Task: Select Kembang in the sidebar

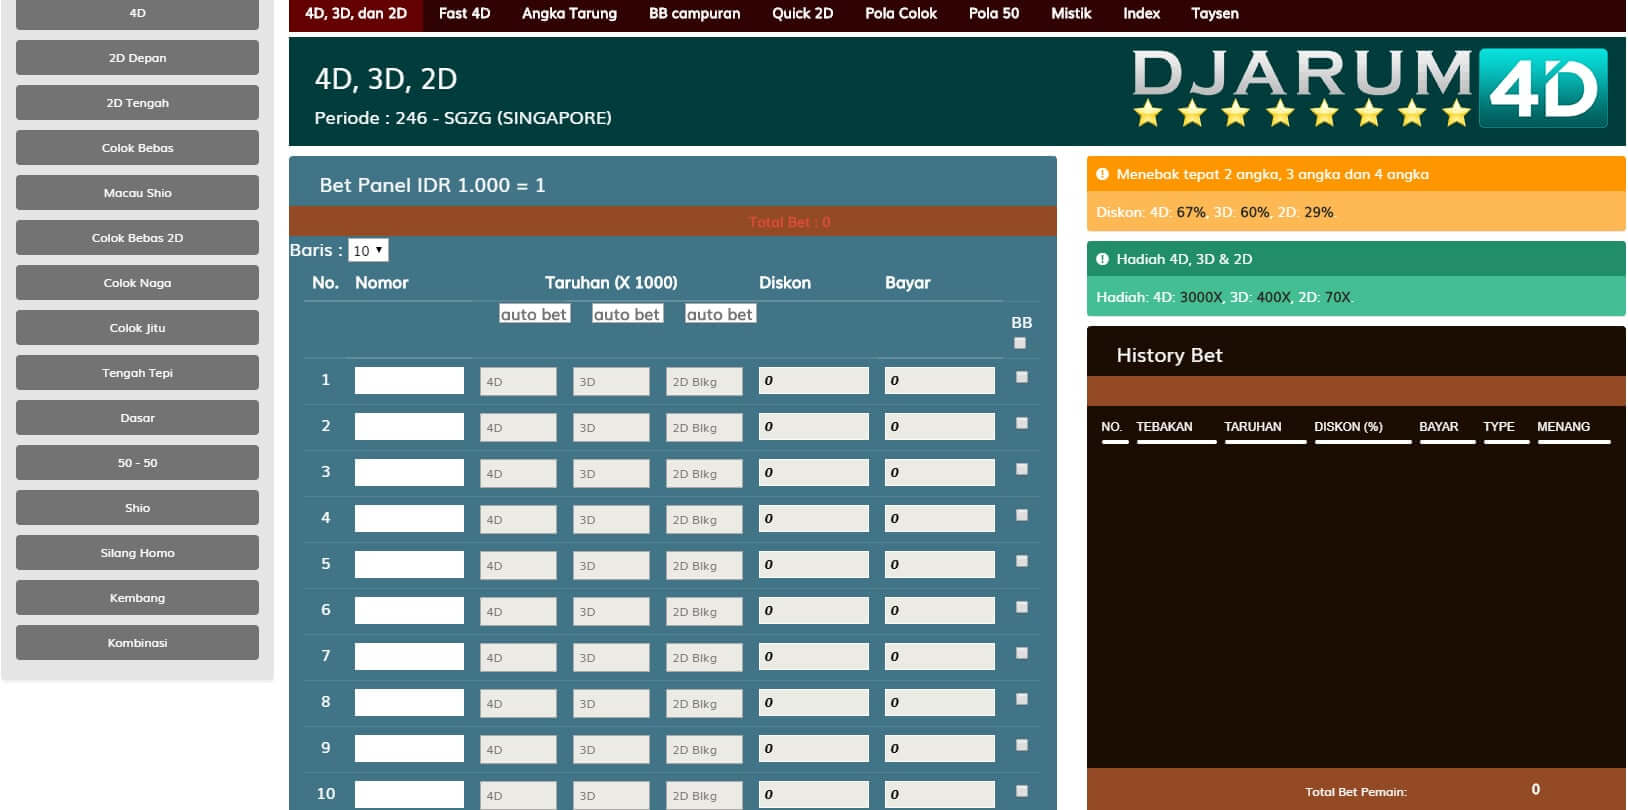Action: point(137,598)
